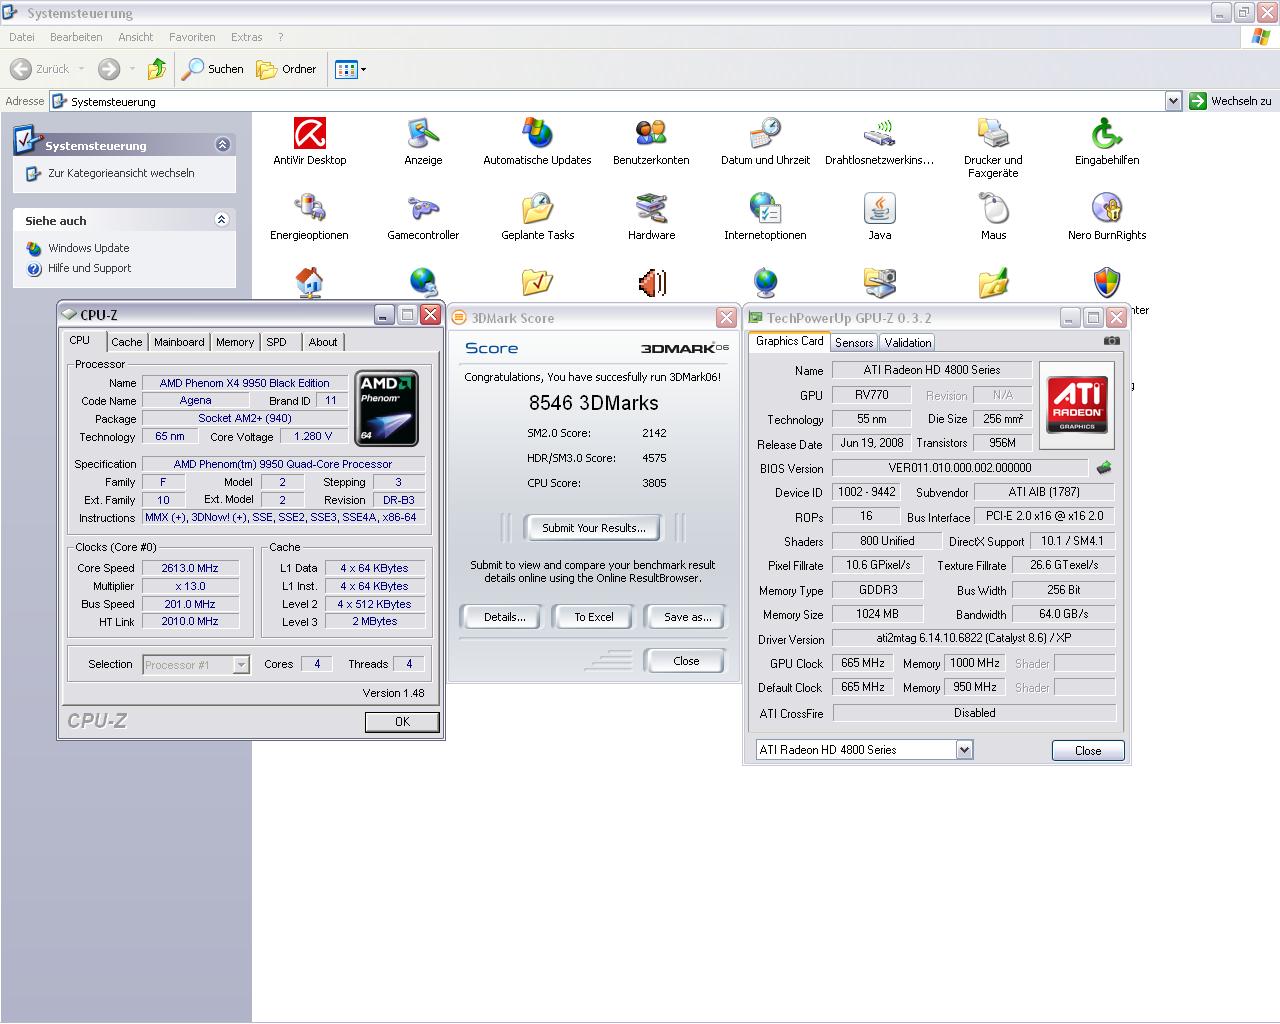Click the Wechseln zu go button
This screenshot has height=1024, width=1280.
(x=1230, y=101)
